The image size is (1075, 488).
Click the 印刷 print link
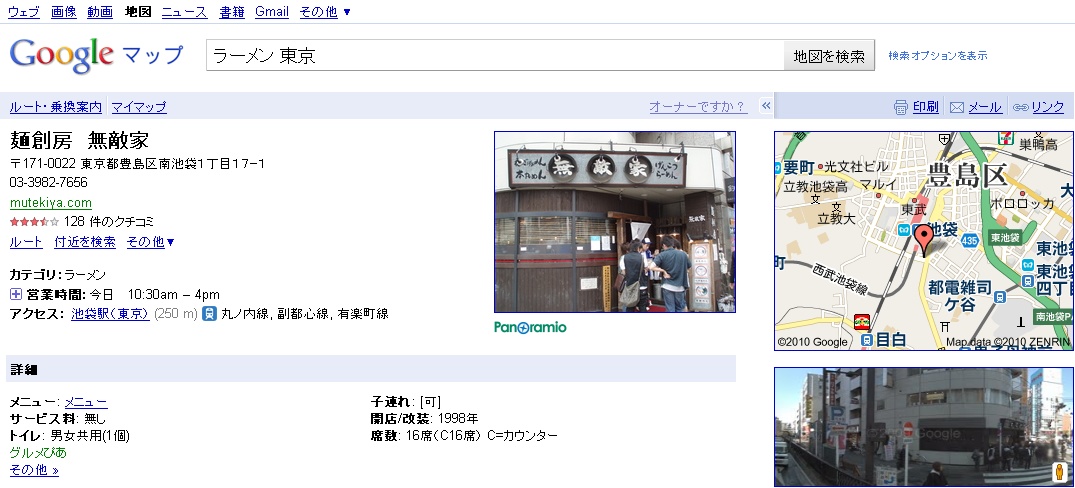926,107
